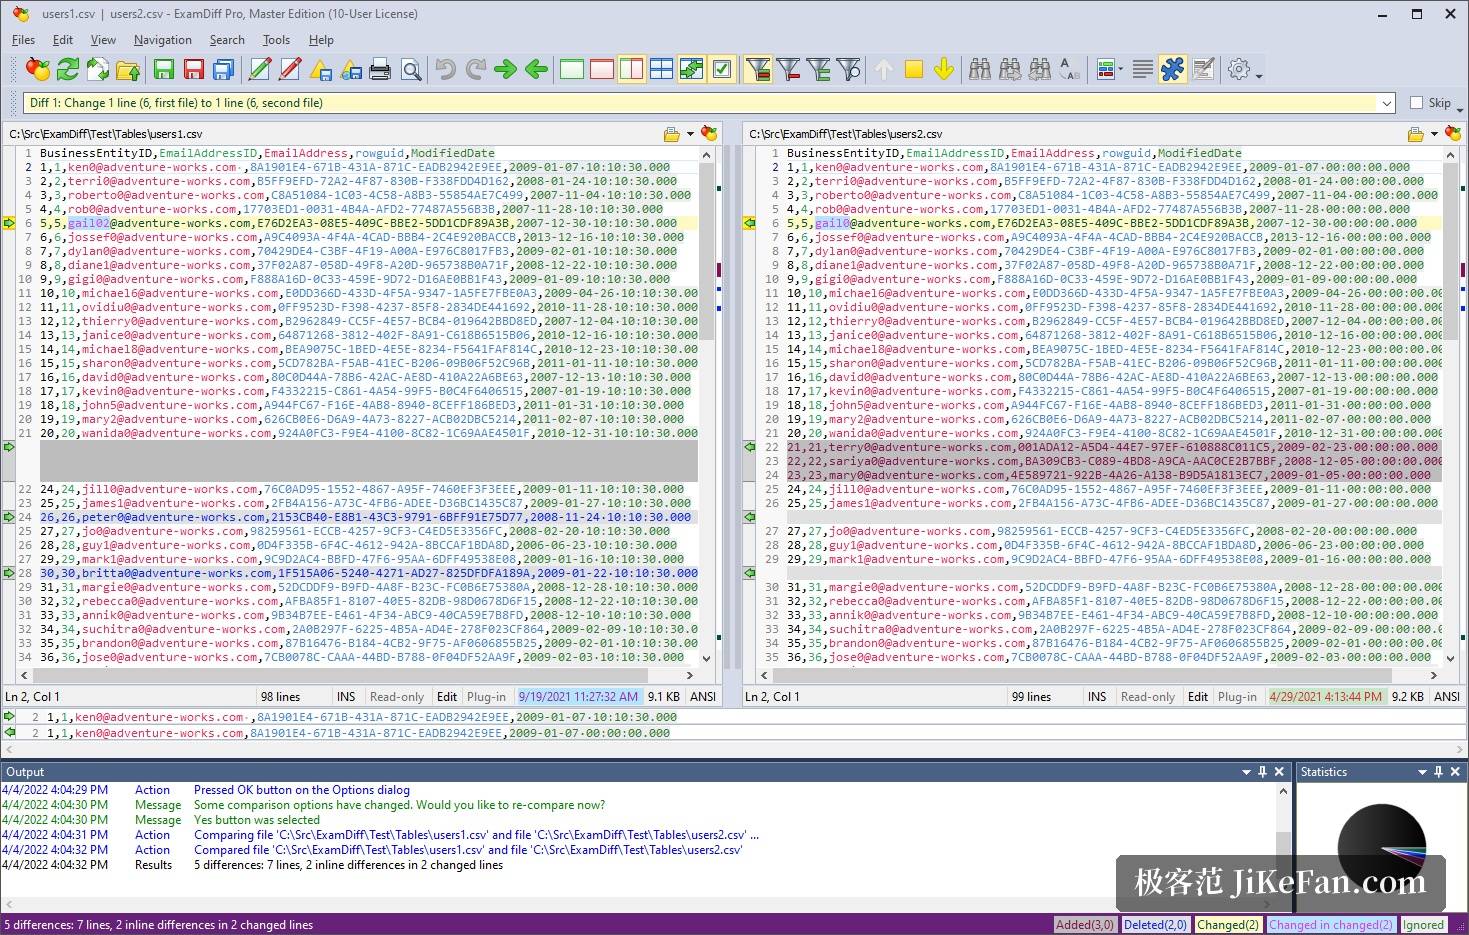Click Edit in the left pane status bar

tap(447, 697)
